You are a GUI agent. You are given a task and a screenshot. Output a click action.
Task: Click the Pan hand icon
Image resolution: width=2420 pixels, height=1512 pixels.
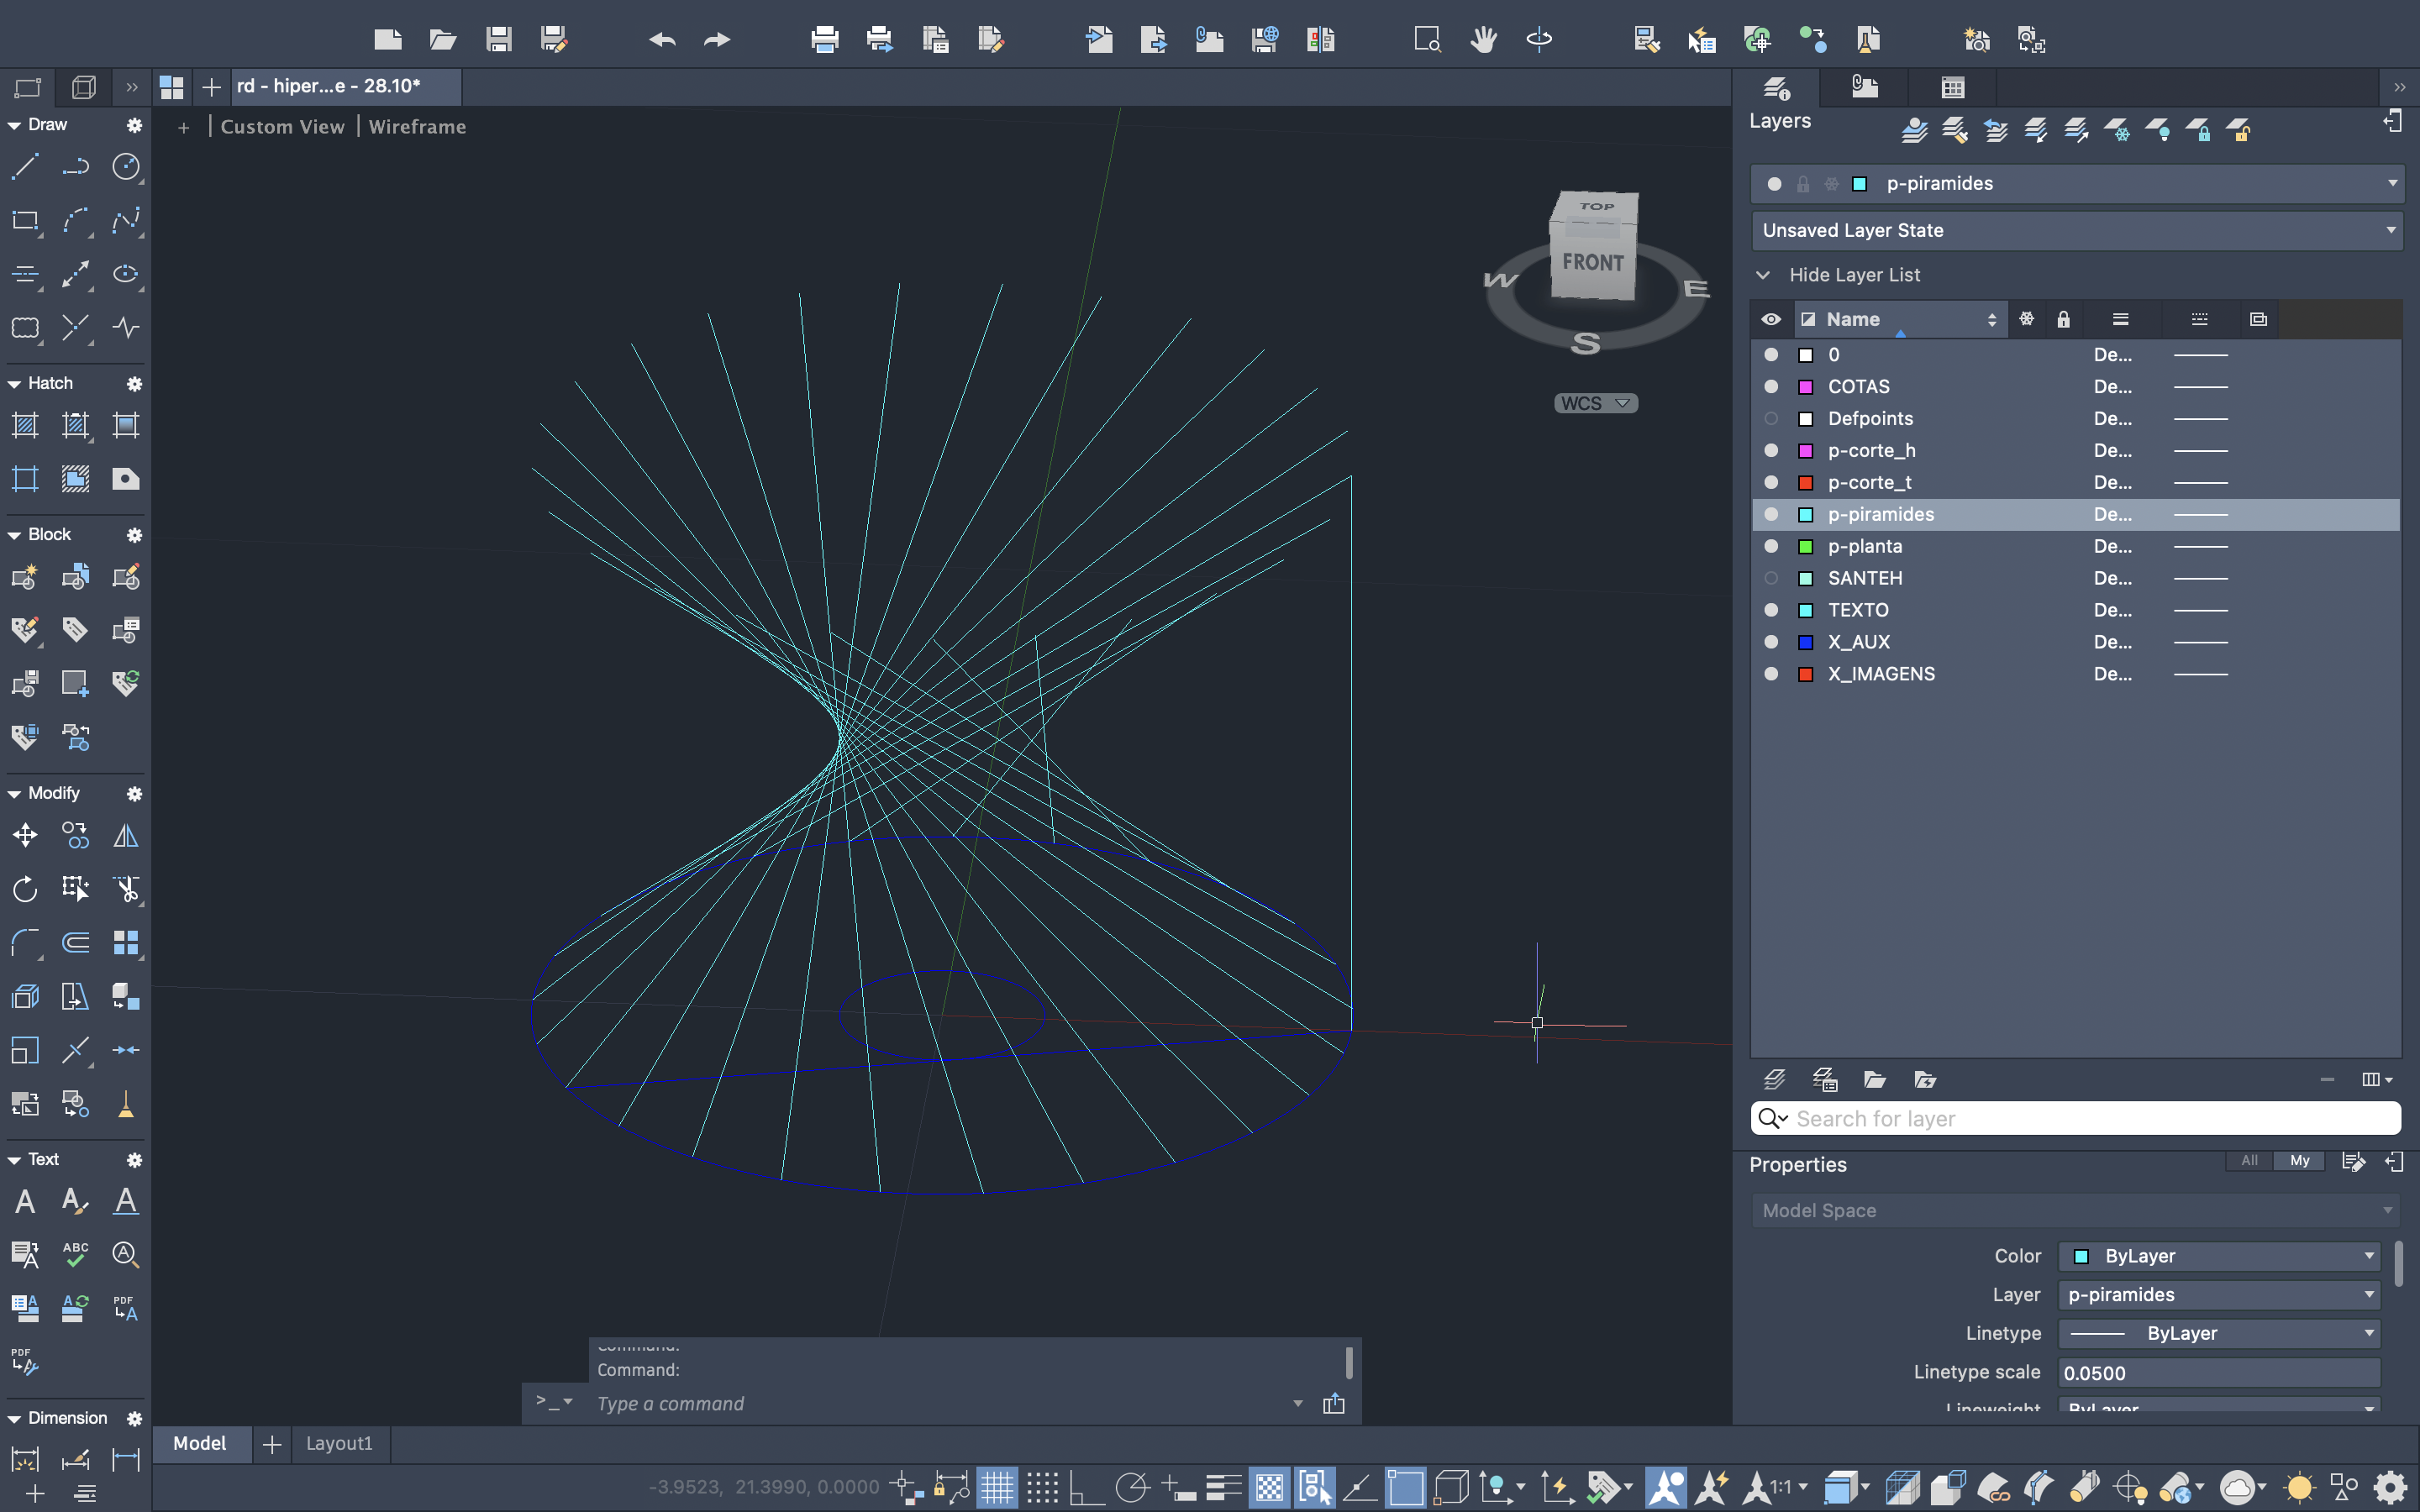click(1483, 40)
